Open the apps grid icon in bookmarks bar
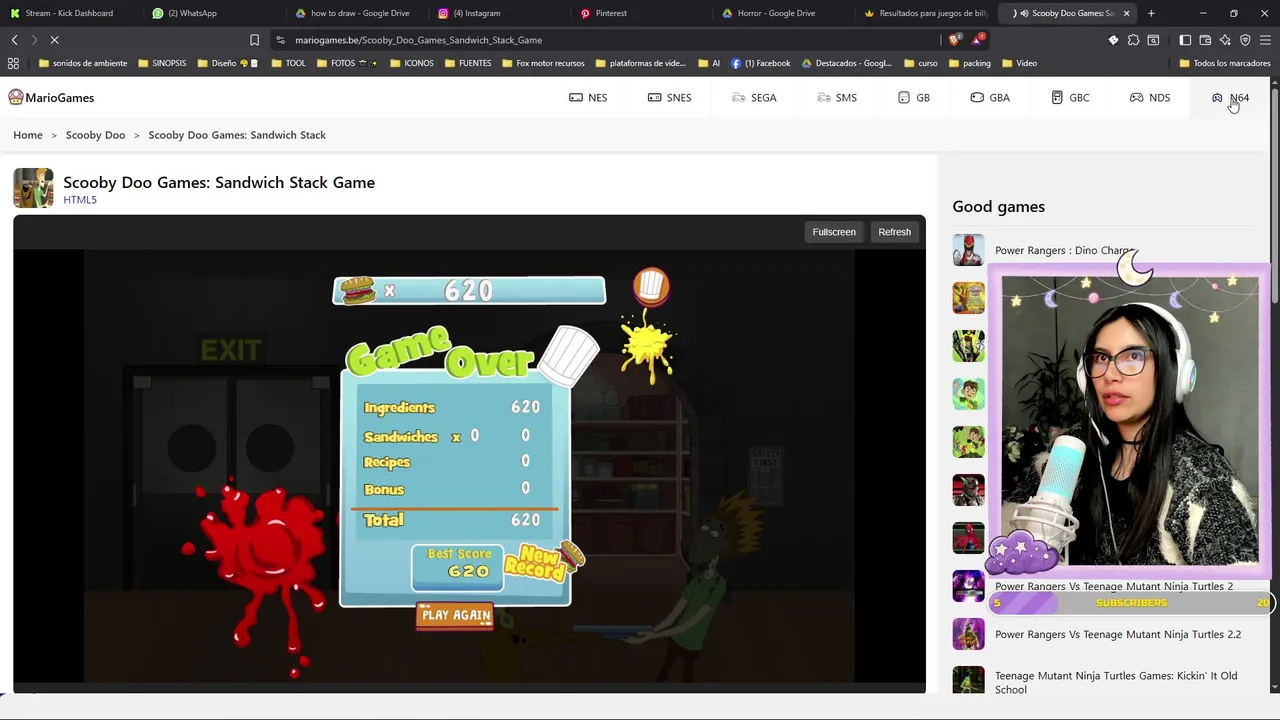The image size is (1280, 720). 13,63
